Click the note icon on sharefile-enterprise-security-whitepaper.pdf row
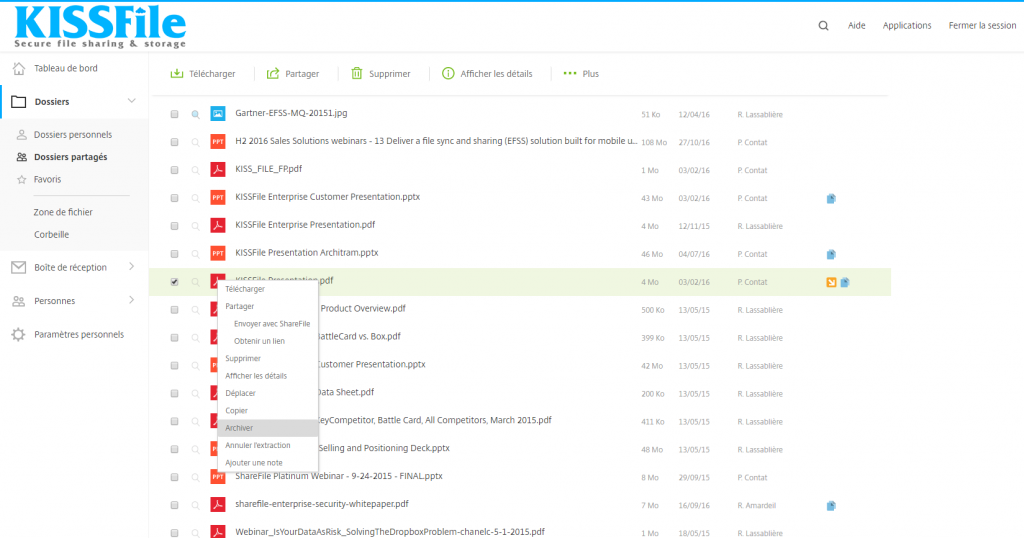This screenshot has width=1024, height=538. 831,506
